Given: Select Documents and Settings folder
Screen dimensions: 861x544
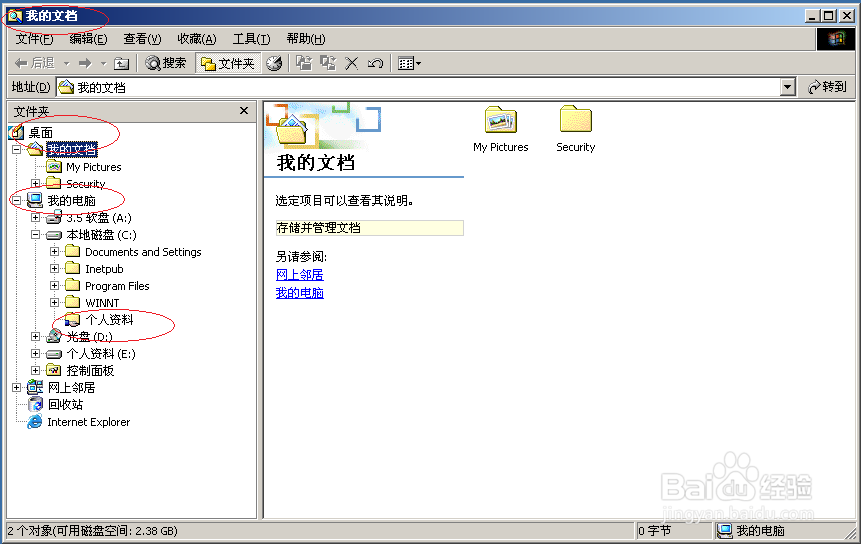Looking at the screenshot, I should click(x=143, y=252).
